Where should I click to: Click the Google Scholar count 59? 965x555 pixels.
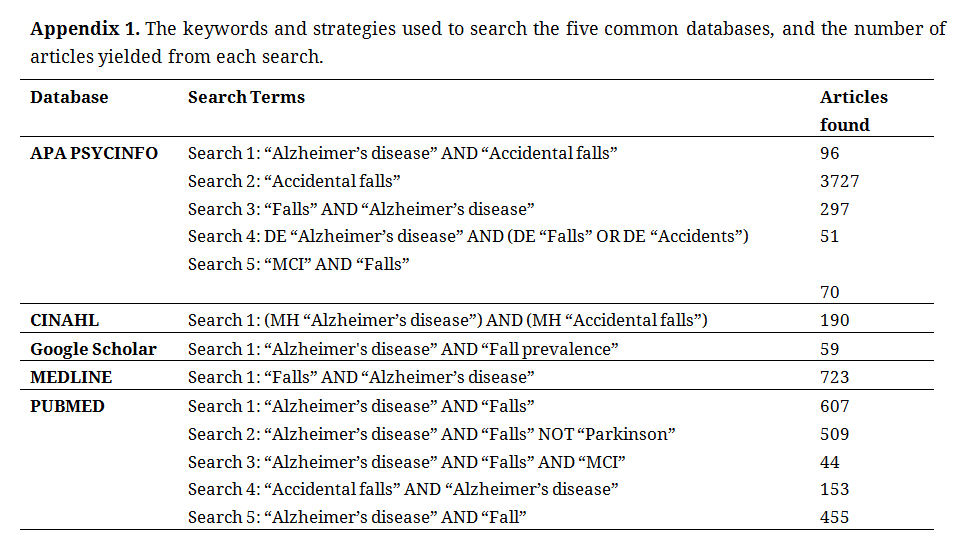tap(830, 349)
